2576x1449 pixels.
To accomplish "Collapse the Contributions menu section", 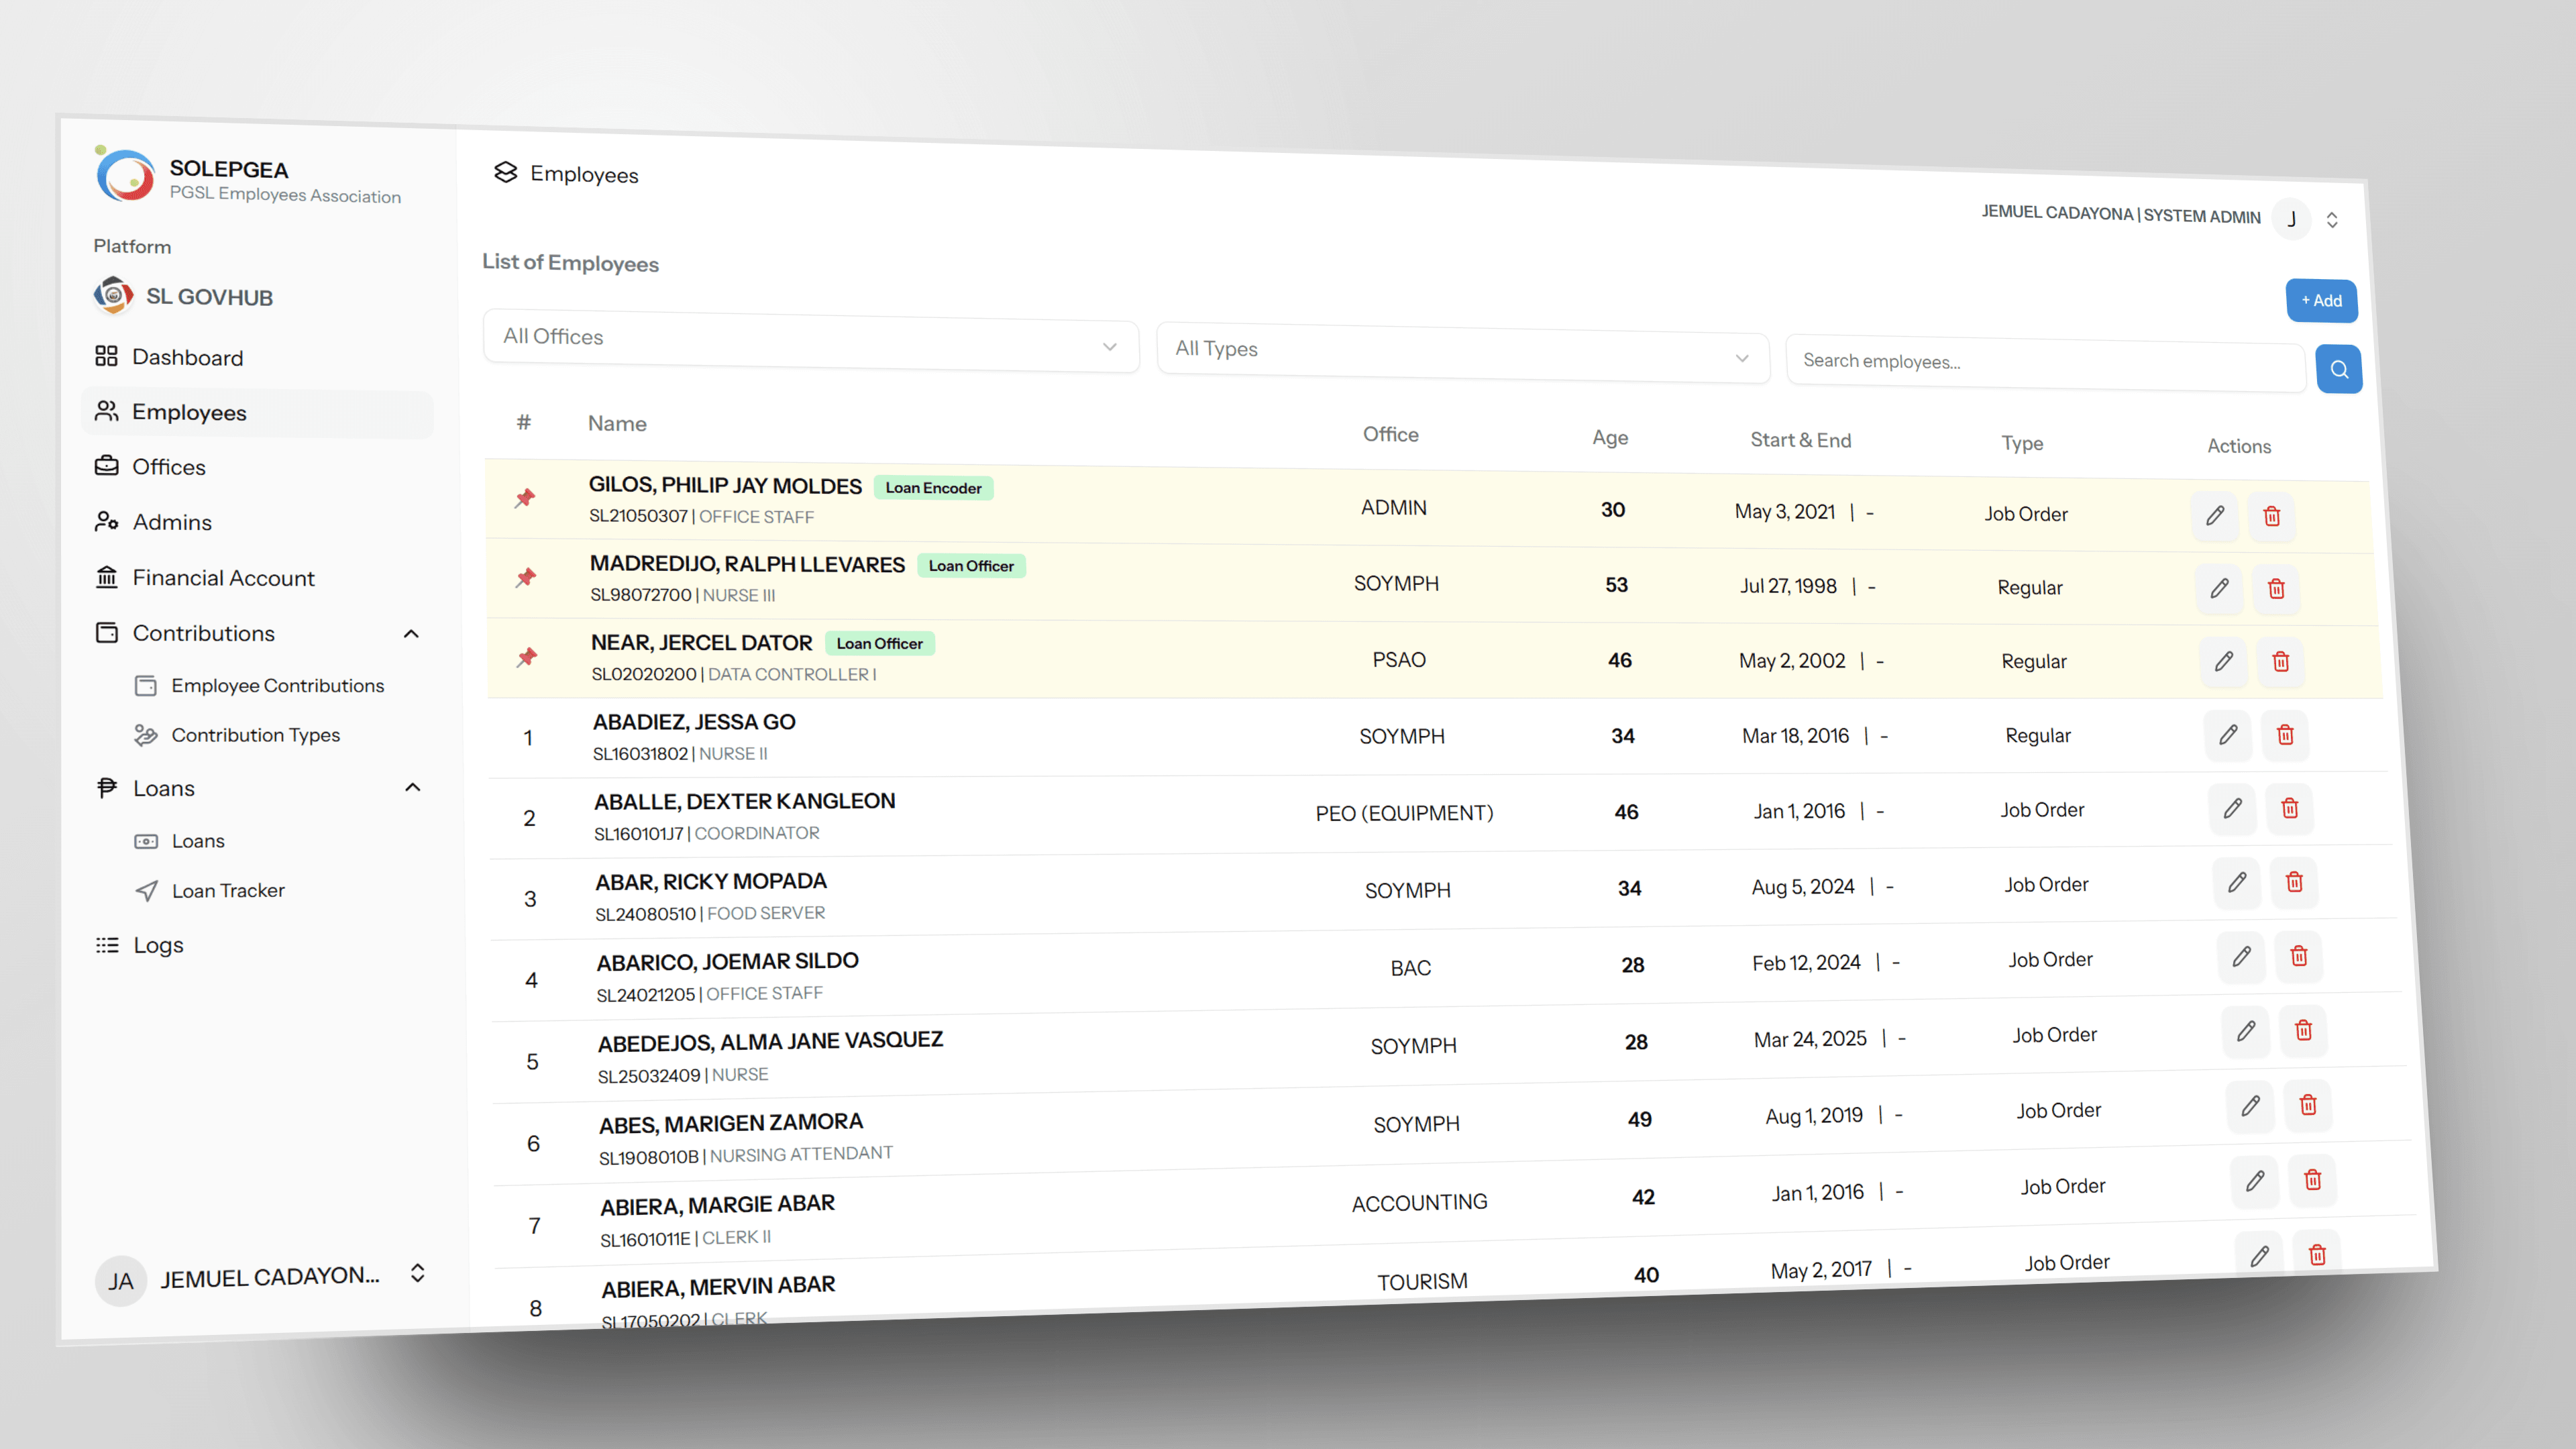I will point(411,634).
